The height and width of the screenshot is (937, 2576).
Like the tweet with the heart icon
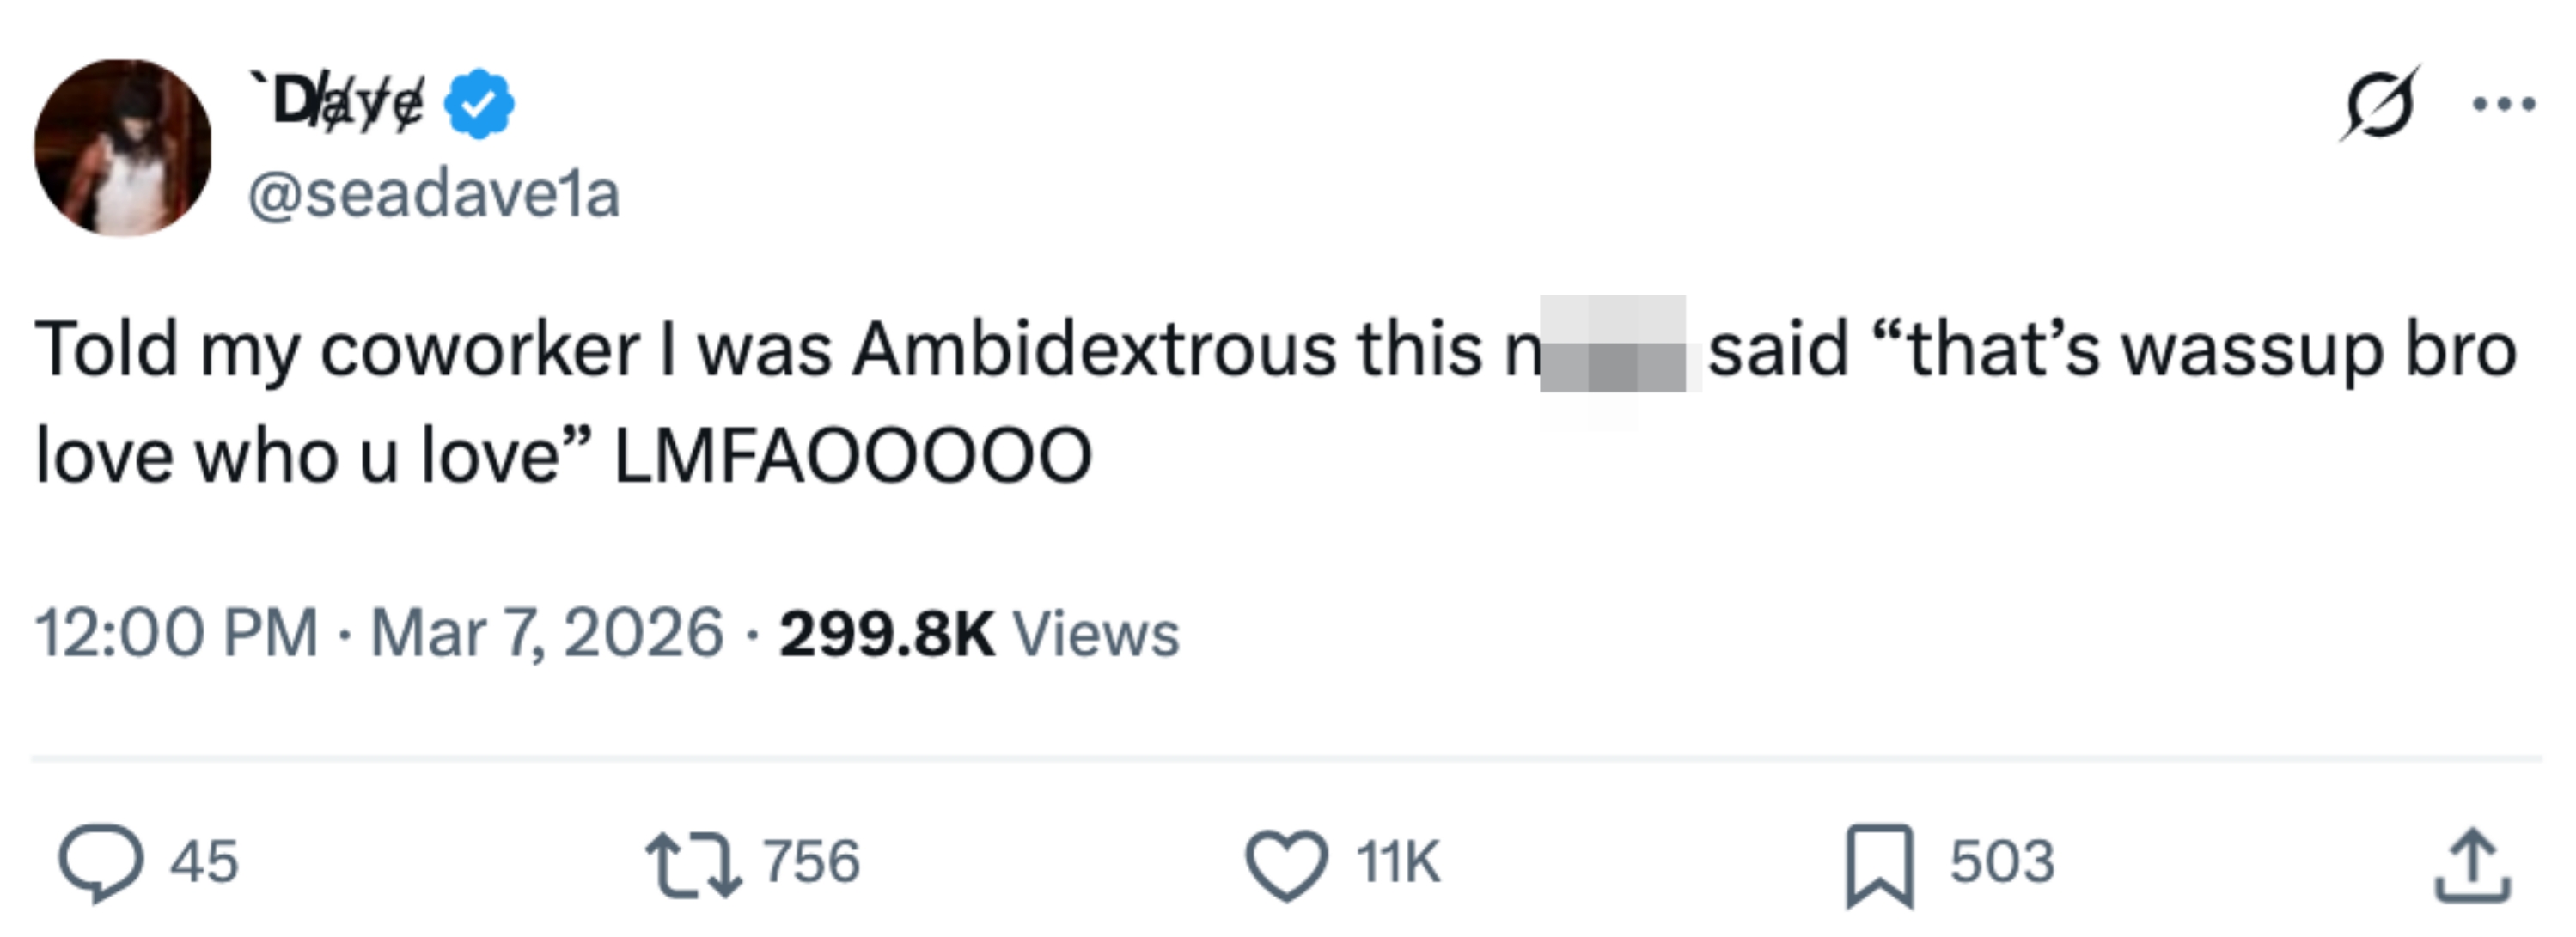point(1286,865)
